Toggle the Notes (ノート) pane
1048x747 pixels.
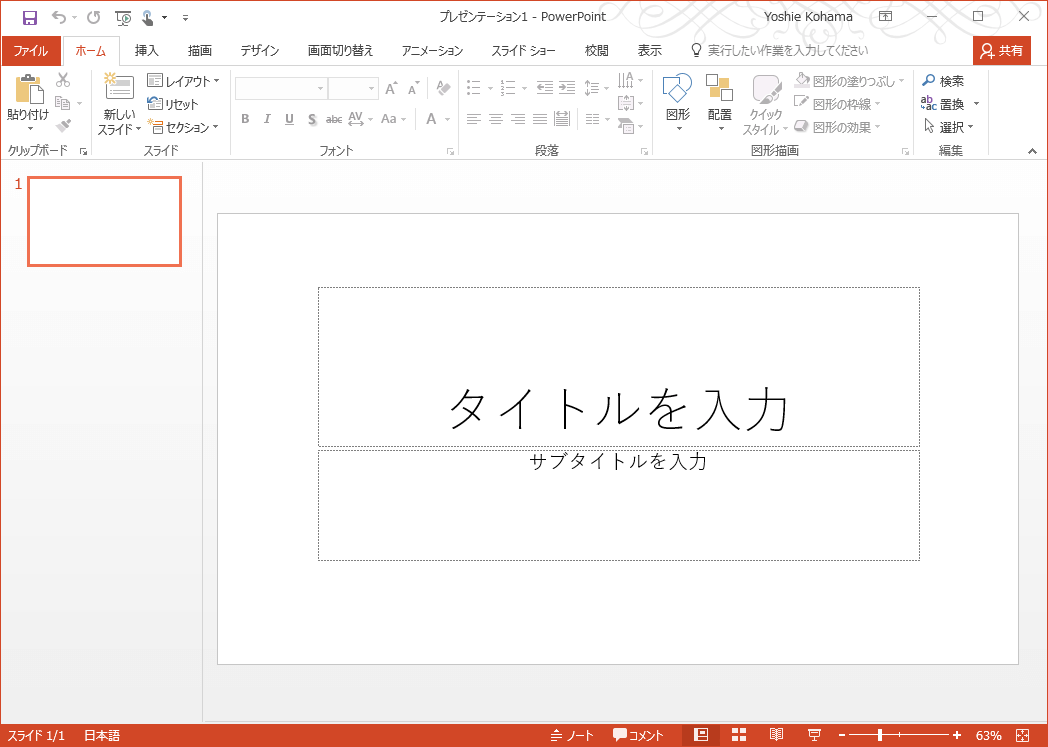tap(572, 735)
